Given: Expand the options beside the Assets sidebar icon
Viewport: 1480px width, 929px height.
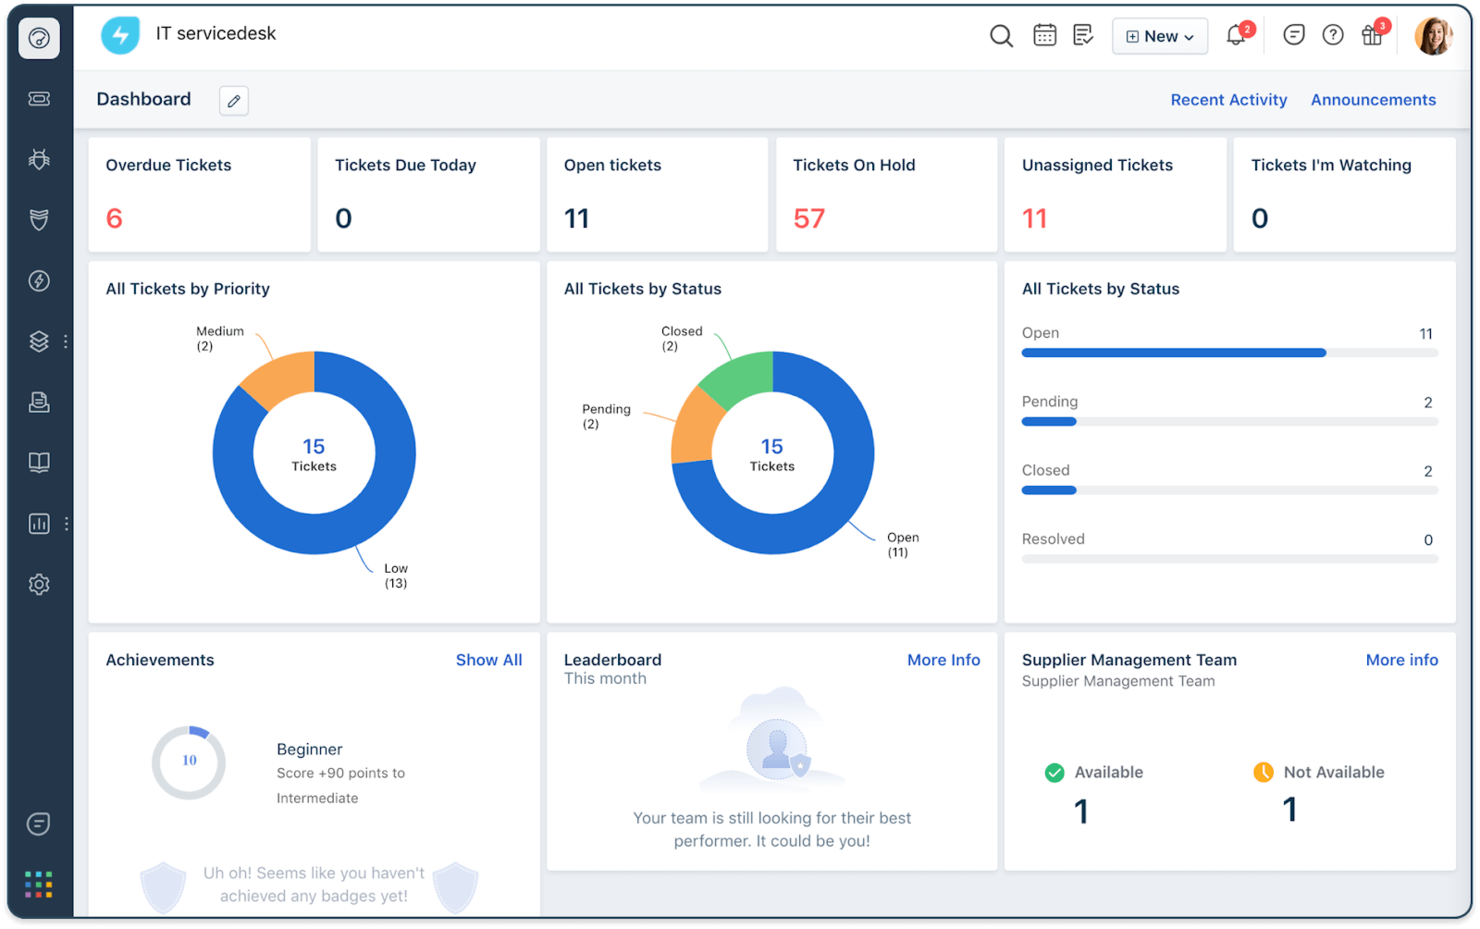Looking at the screenshot, I should (66, 341).
